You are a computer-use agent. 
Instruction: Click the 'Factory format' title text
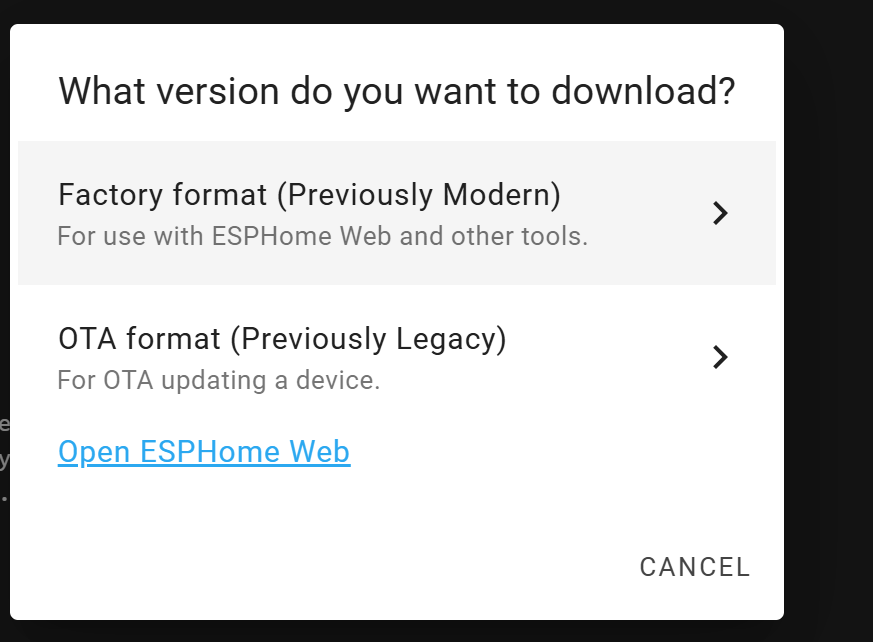click(162, 194)
